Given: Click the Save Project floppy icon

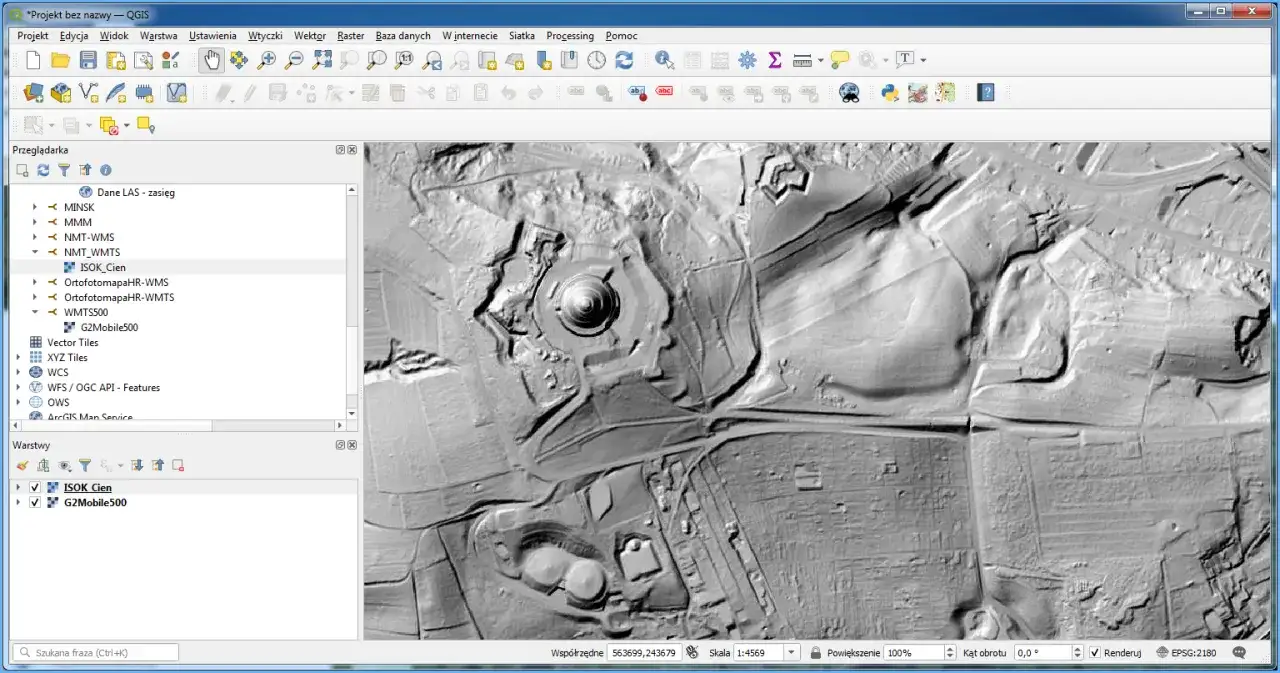Looking at the screenshot, I should [x=88, y=60].
